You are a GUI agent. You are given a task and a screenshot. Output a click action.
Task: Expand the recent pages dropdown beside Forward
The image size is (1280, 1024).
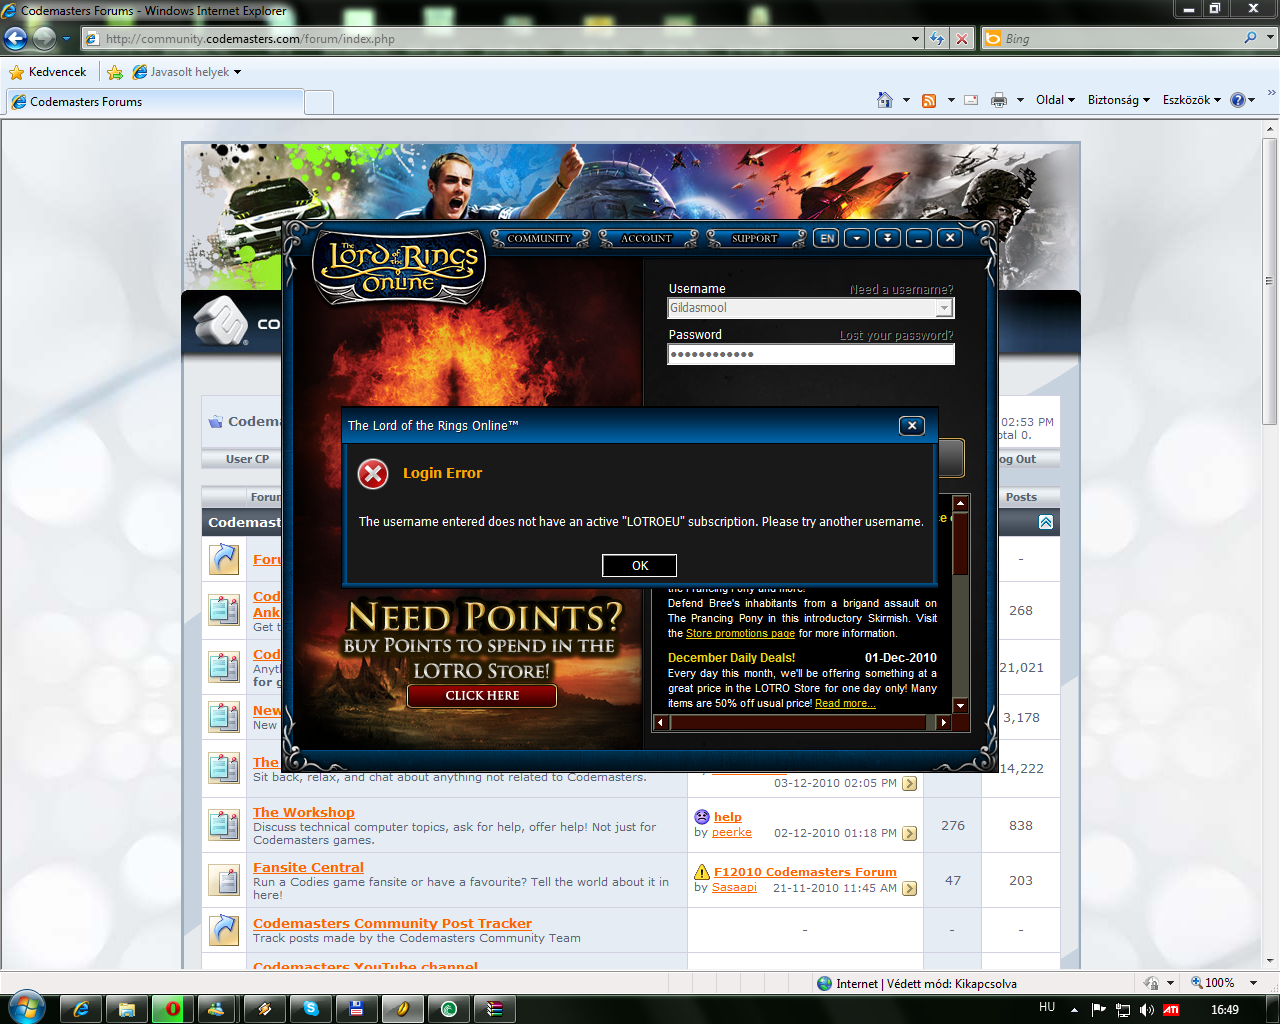[66, 39]
